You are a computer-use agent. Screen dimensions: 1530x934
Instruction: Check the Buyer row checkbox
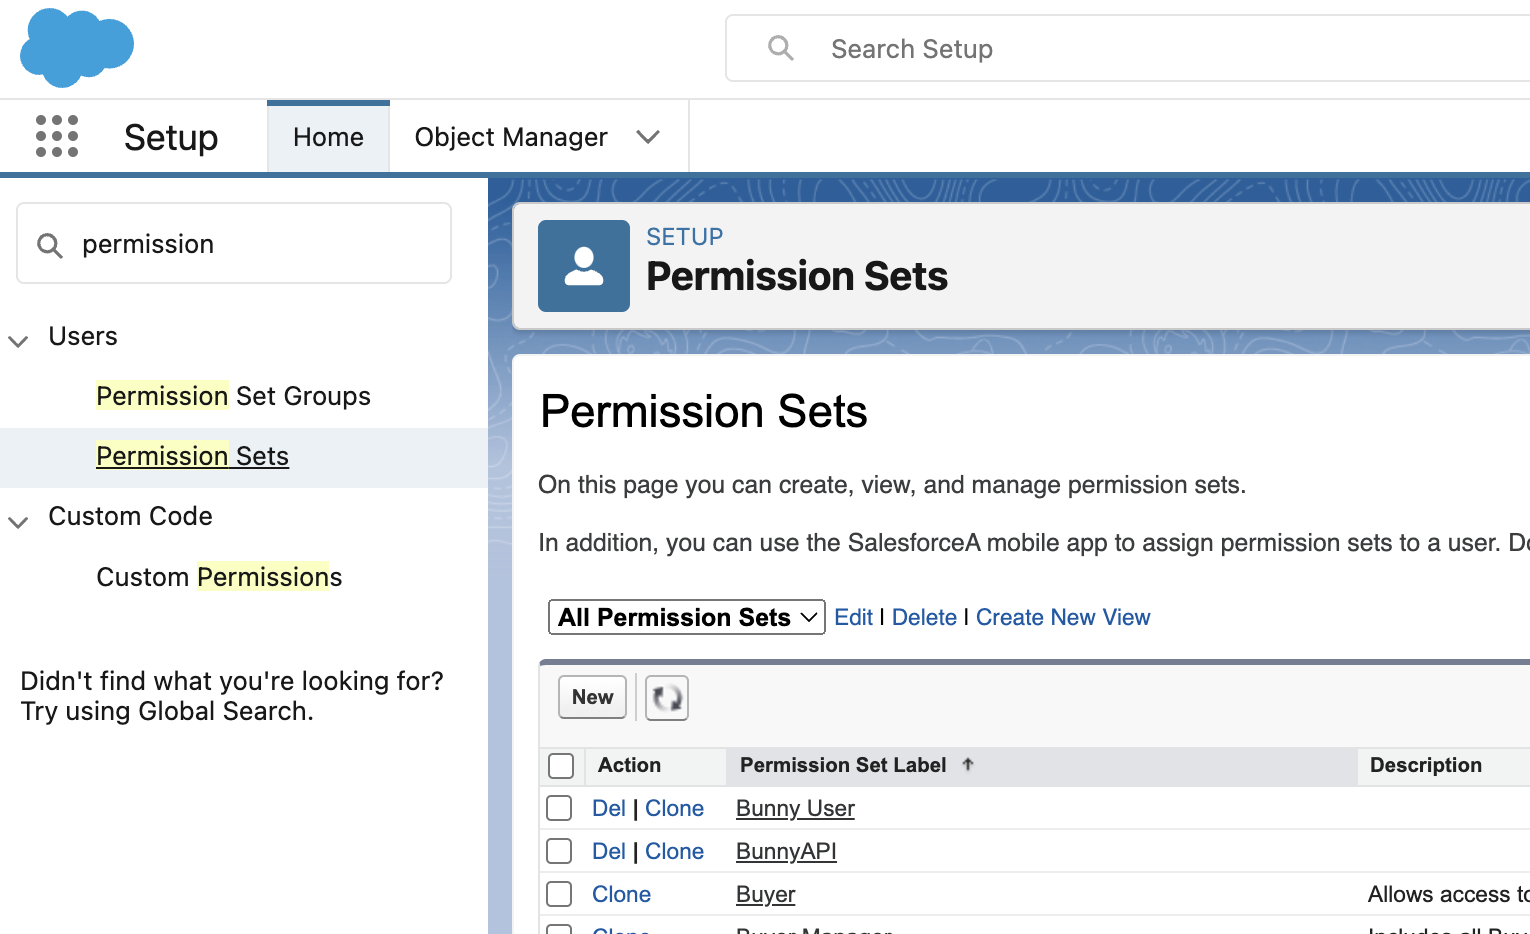click(559, 894)
